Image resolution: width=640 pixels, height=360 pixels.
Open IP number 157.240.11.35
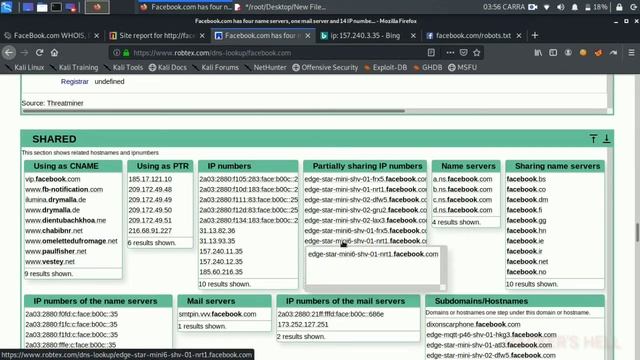coord(221,251)
